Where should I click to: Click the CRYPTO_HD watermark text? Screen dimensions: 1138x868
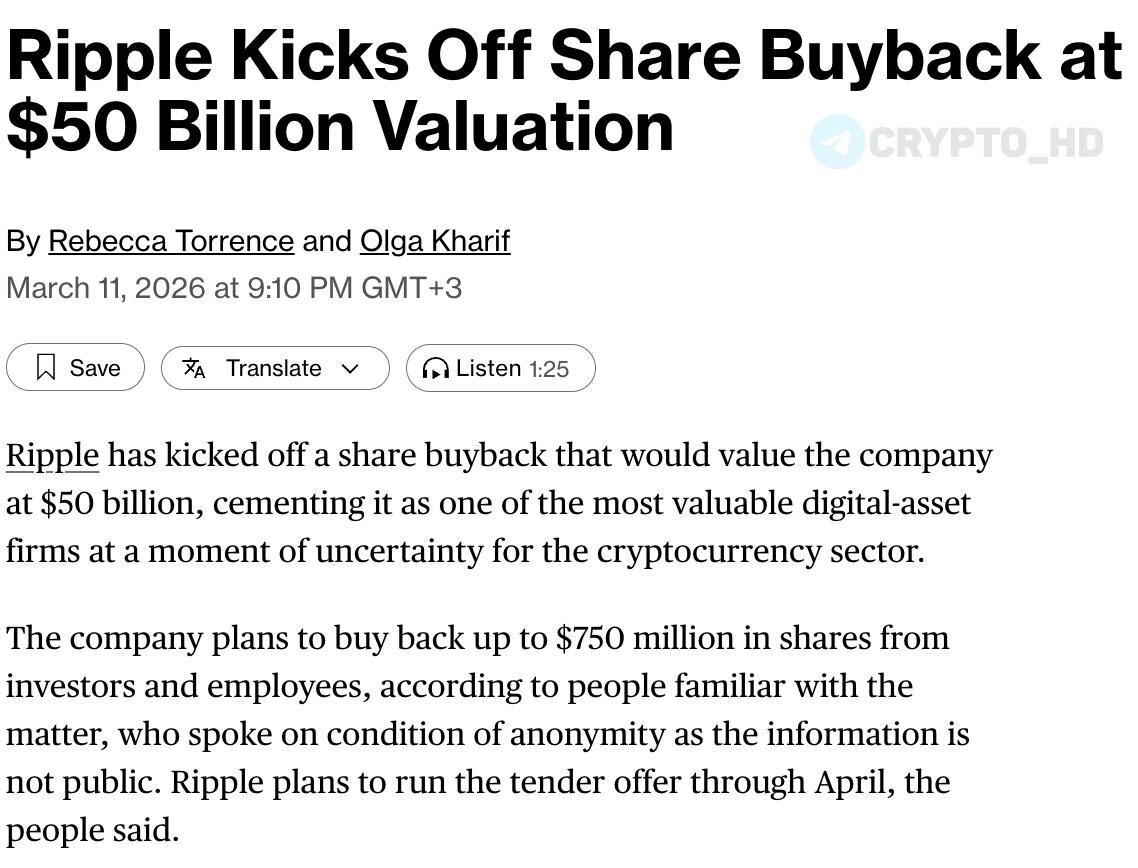[x=986, y=143]
